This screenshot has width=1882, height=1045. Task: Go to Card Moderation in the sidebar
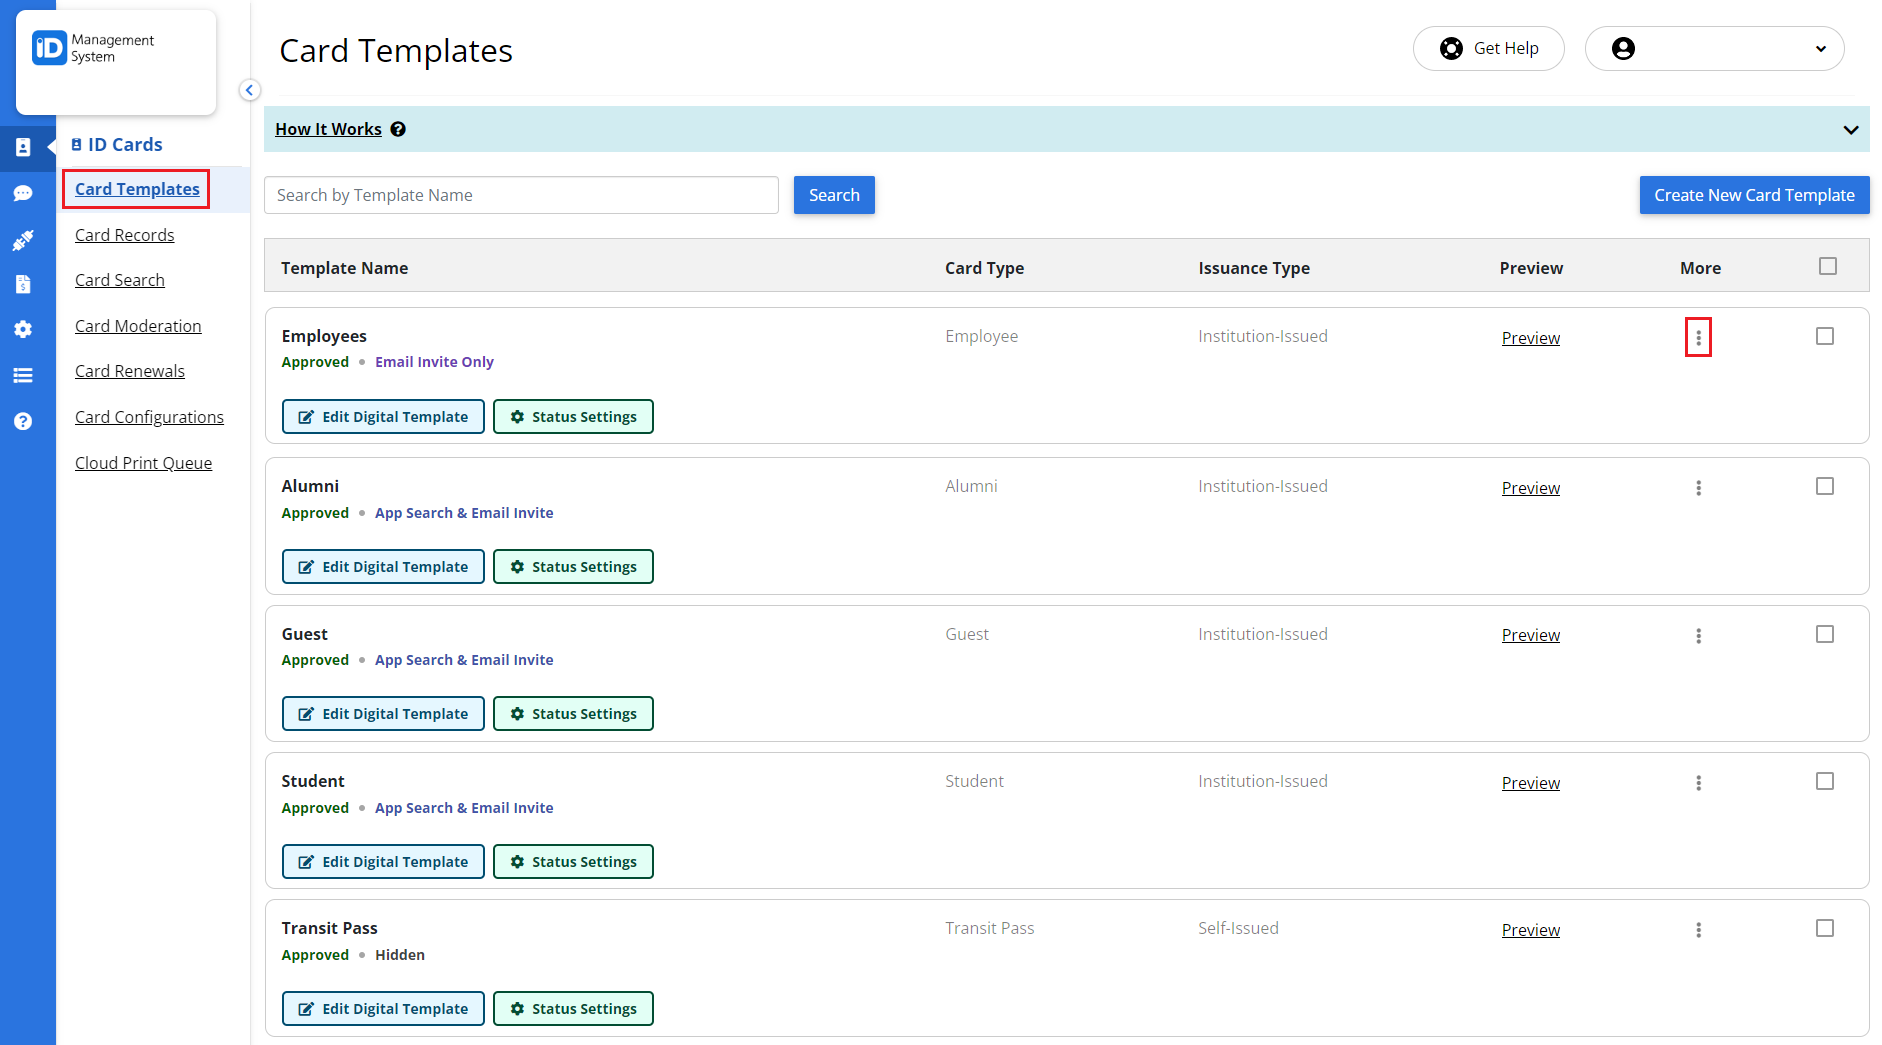(x=138, y=326)
